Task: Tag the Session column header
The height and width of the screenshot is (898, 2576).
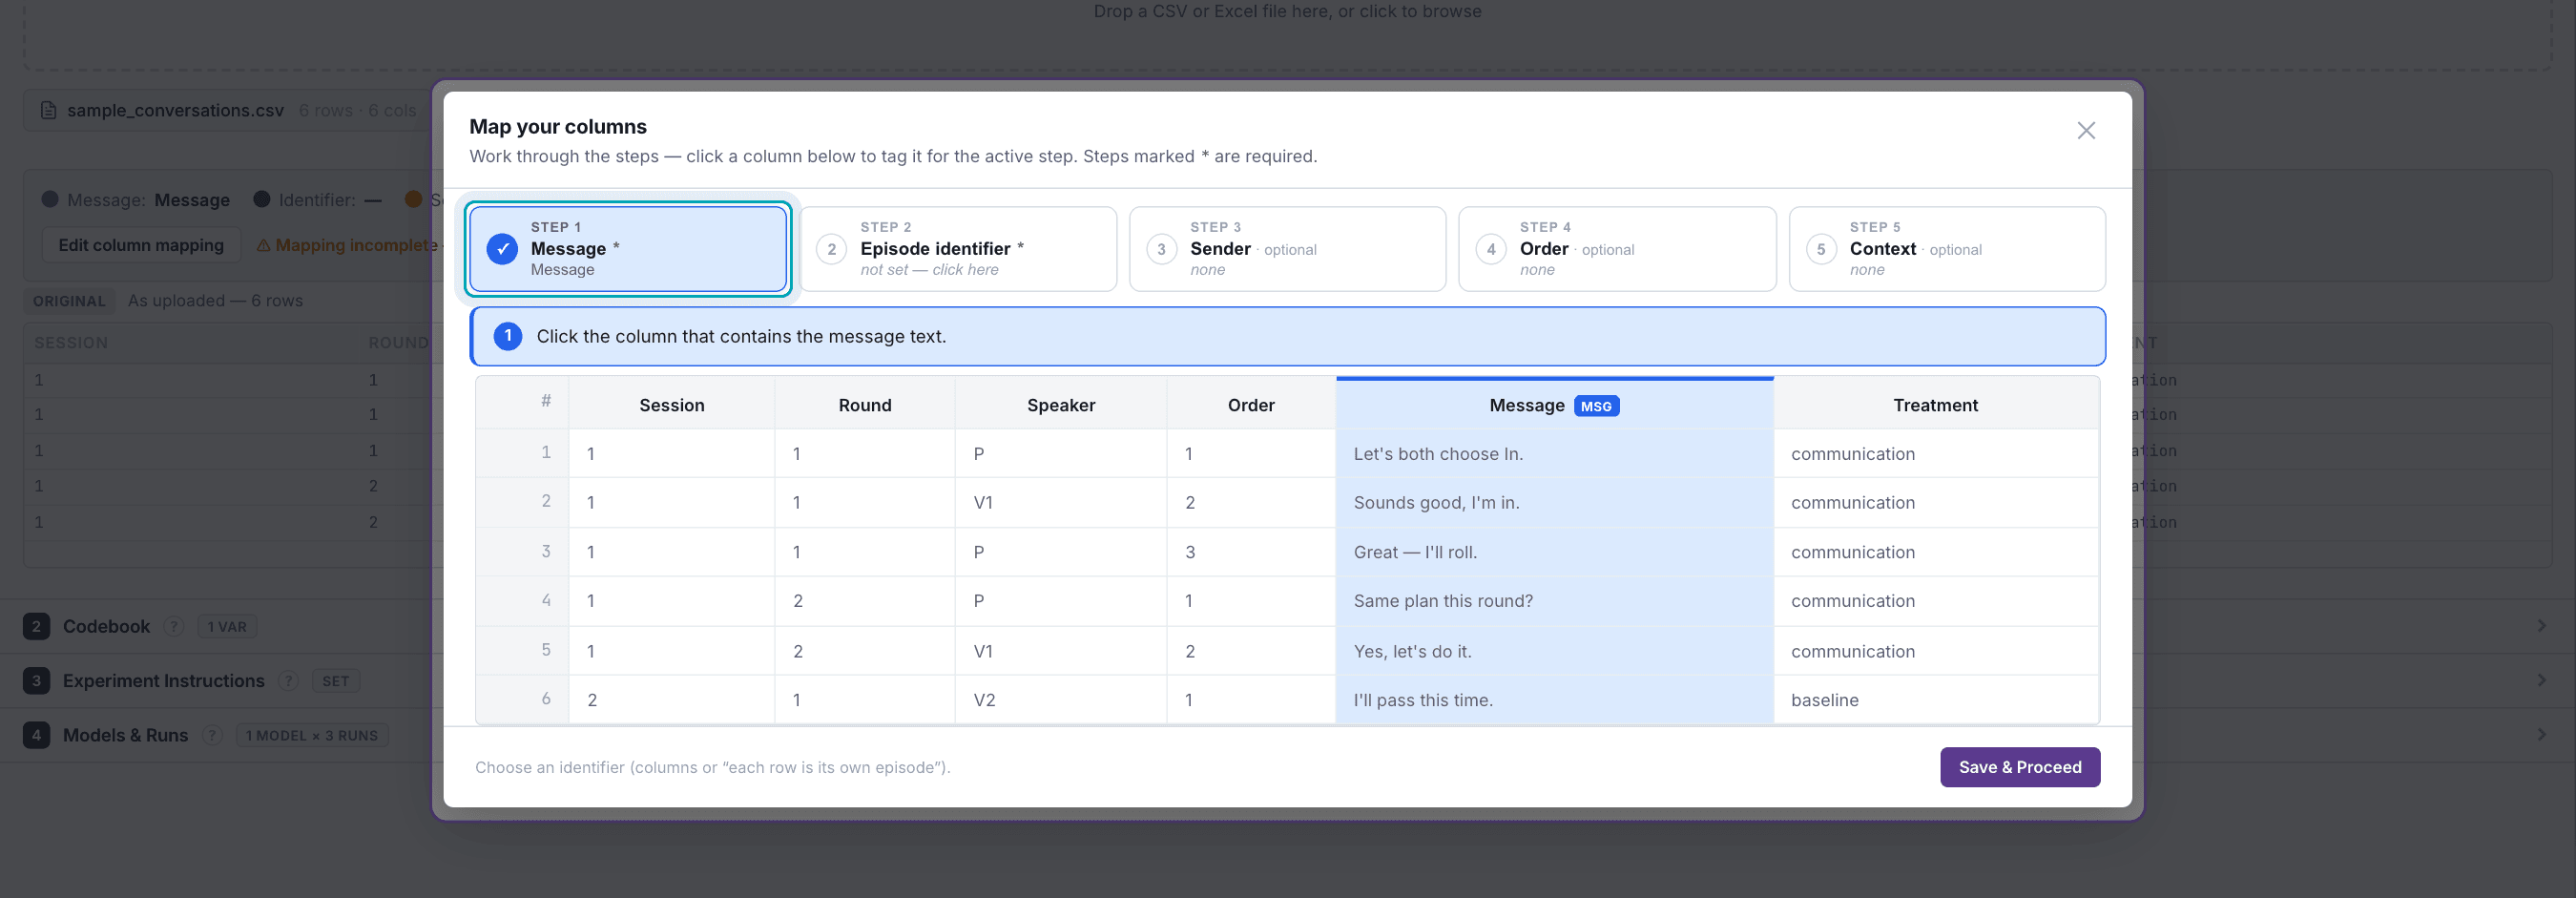Action: 672,405
